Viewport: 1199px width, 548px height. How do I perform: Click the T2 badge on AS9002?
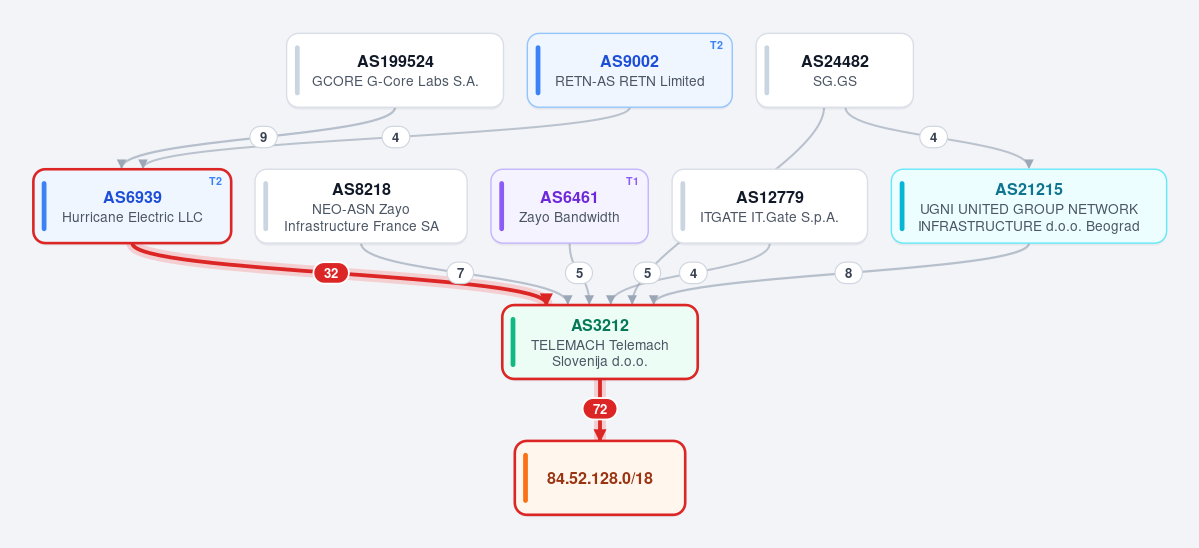pyautogui.click(x=716, y=46)
